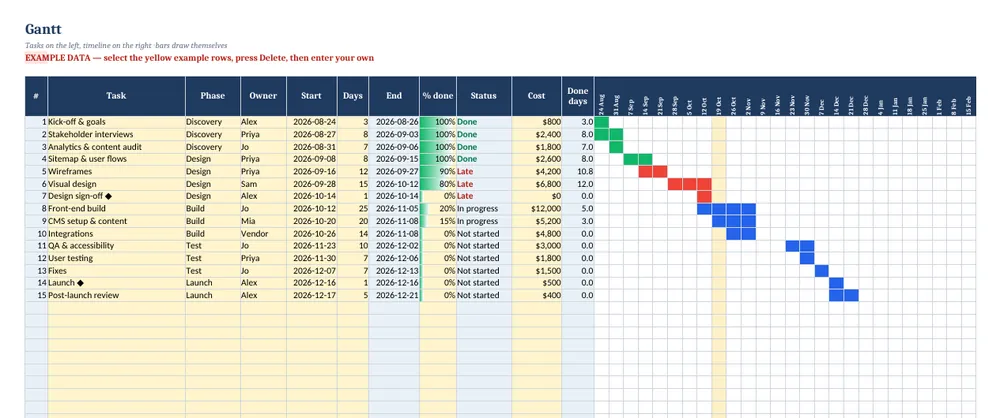The image size is (1000, 418).
Task: Select the 80% done cell
Action: 438,184
